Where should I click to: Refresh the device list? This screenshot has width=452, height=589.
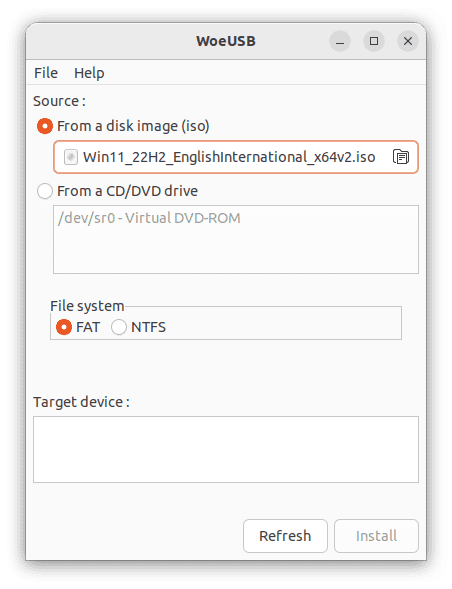[285, 536]
